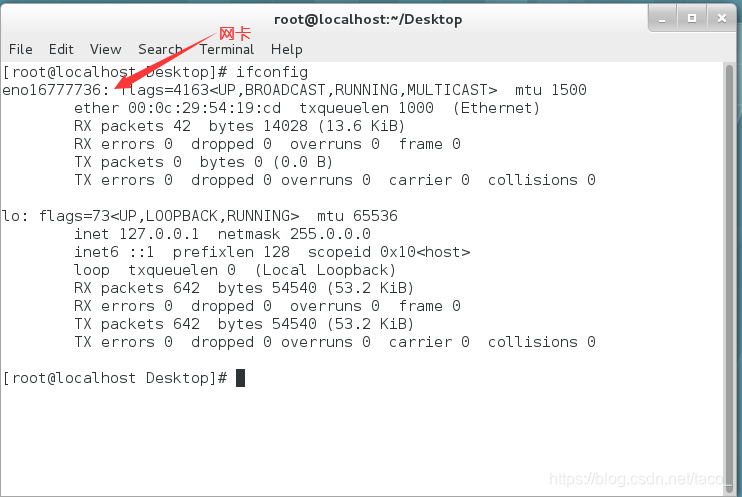Click the (Ethernet) label
742x497 pixels.
pos(496,108)
